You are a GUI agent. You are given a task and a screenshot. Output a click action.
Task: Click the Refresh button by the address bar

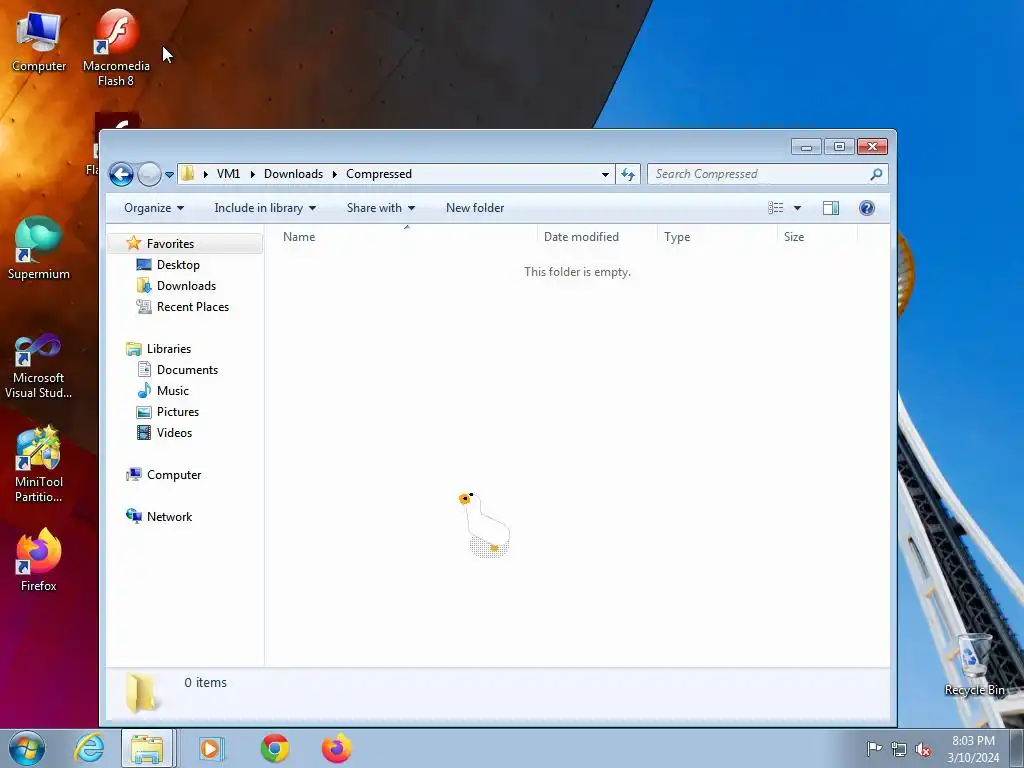628,174
